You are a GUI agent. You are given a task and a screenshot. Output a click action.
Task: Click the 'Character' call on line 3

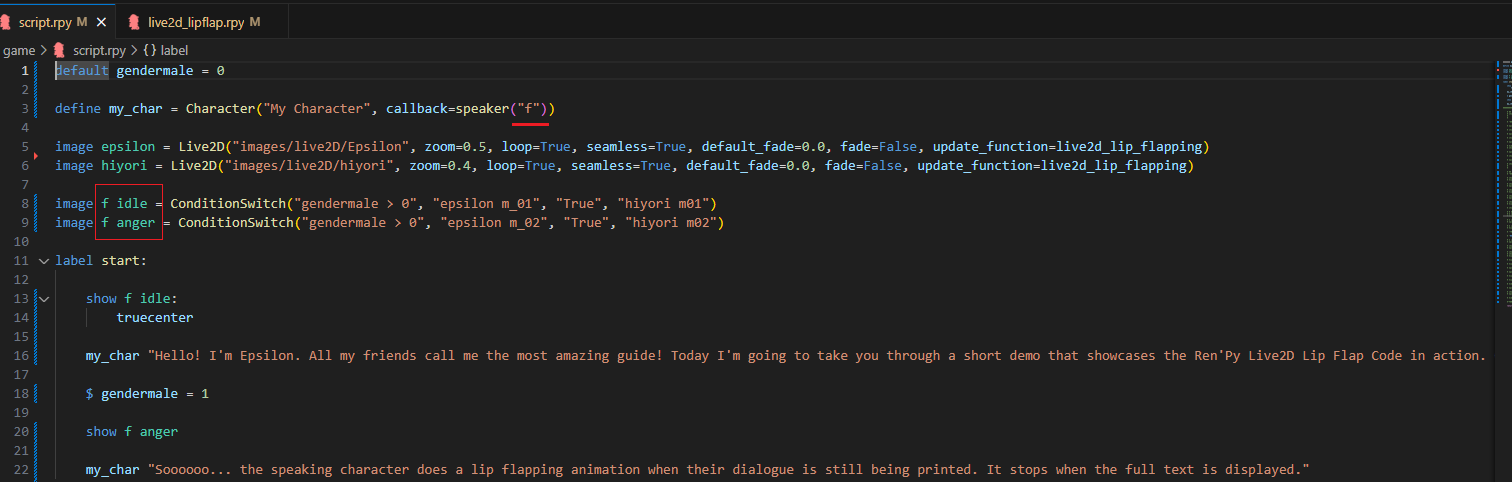pyautogui.click(x=220, y=108)
